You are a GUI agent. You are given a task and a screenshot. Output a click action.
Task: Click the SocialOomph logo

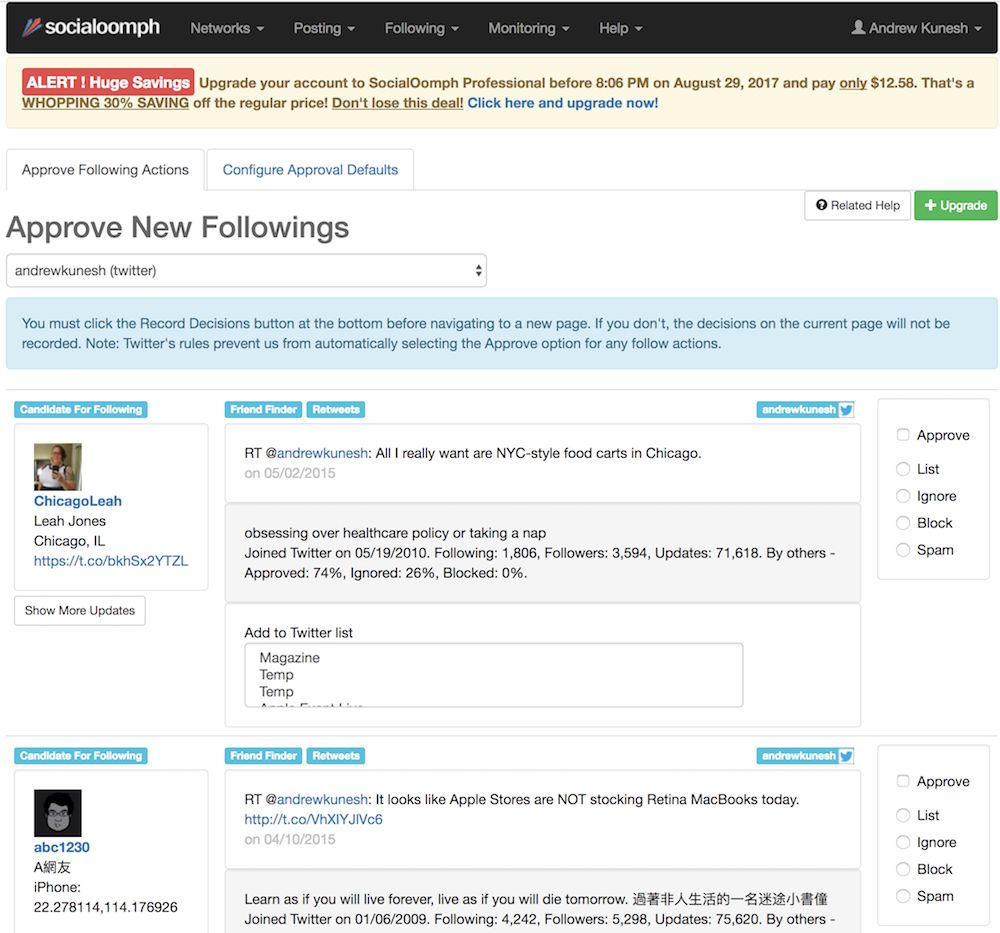(92, 27)
